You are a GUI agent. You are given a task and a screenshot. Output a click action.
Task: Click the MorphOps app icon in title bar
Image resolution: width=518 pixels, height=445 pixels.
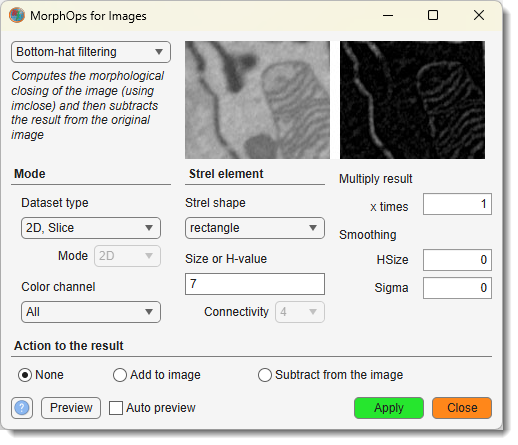(x=17, y=15)
